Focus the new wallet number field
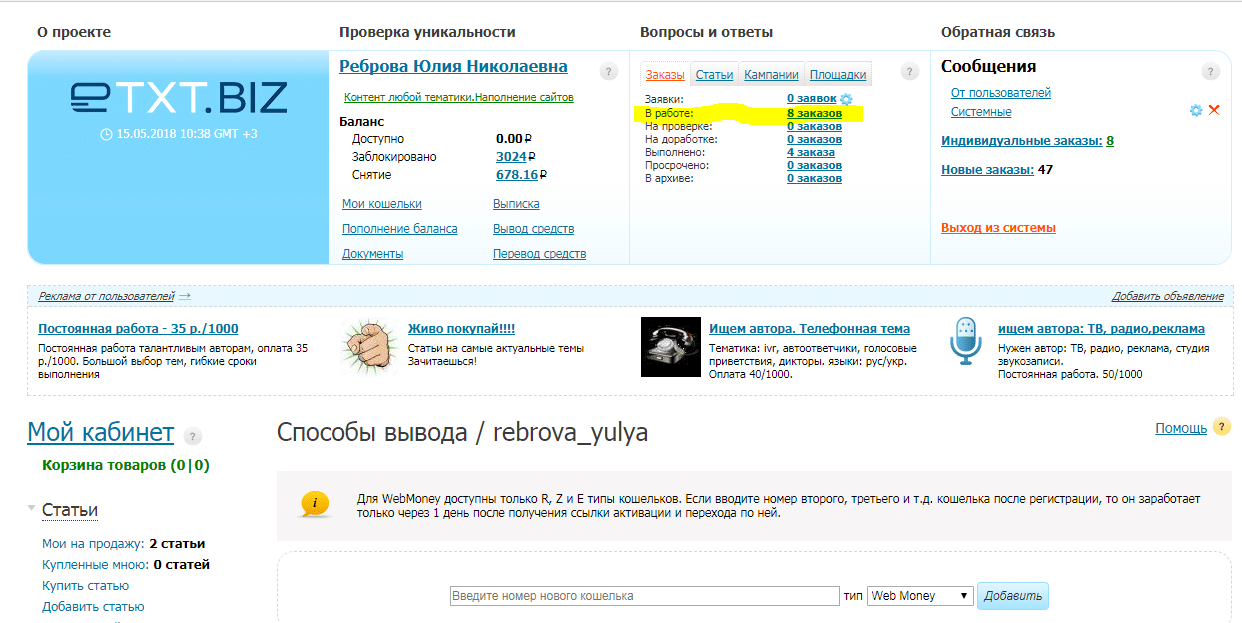1242x623 pixels. (x=644, y=596)
